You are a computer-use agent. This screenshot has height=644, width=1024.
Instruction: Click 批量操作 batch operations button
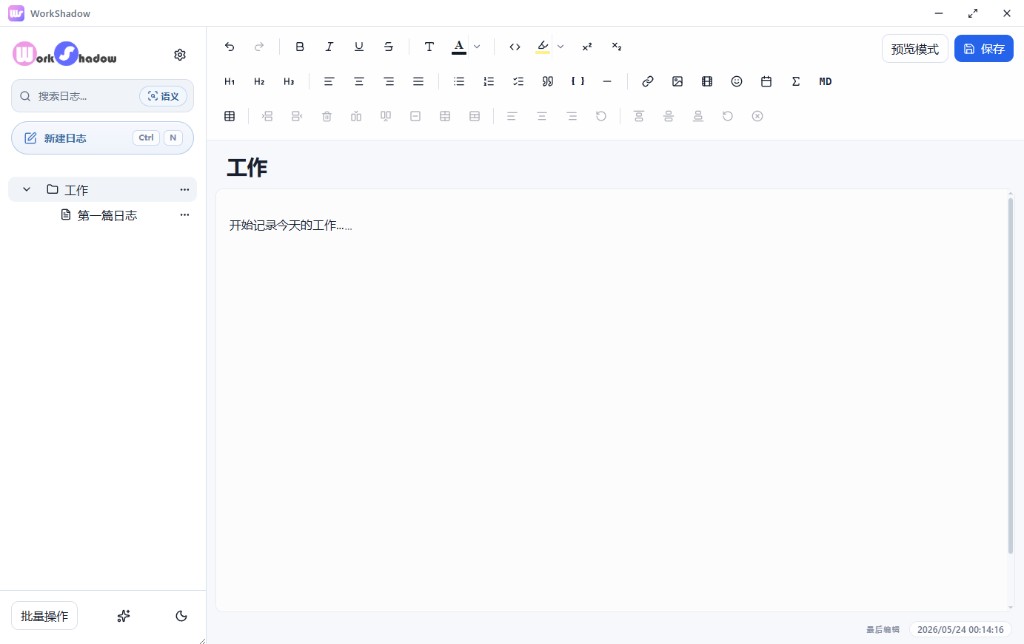(x=44, y=616)
